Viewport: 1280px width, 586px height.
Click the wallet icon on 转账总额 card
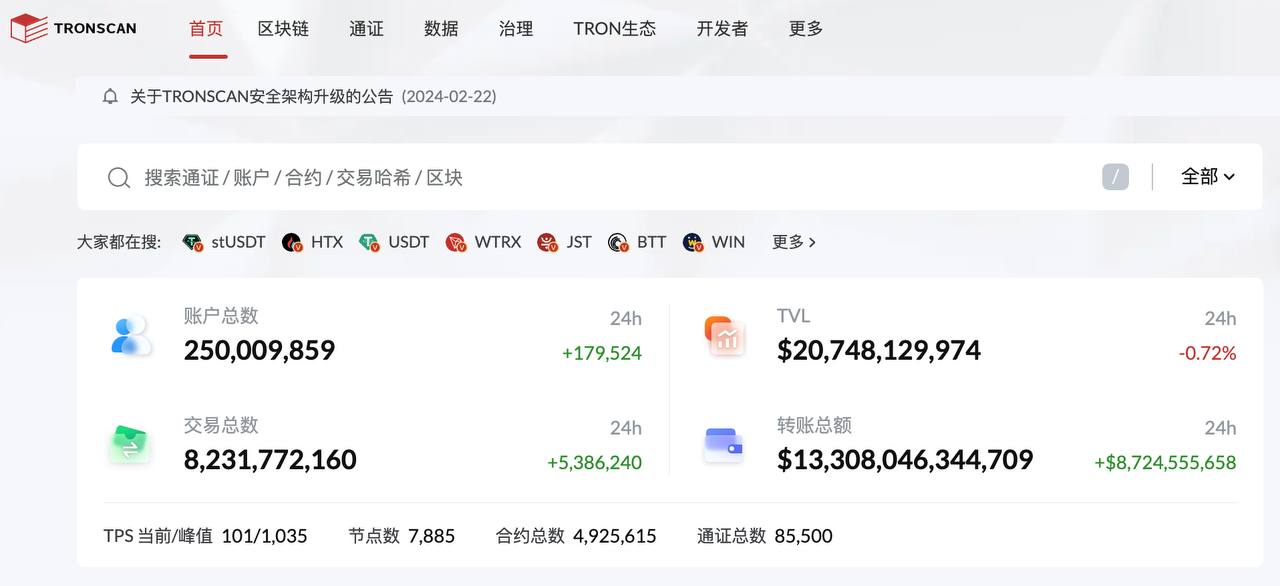click(724, 444)
